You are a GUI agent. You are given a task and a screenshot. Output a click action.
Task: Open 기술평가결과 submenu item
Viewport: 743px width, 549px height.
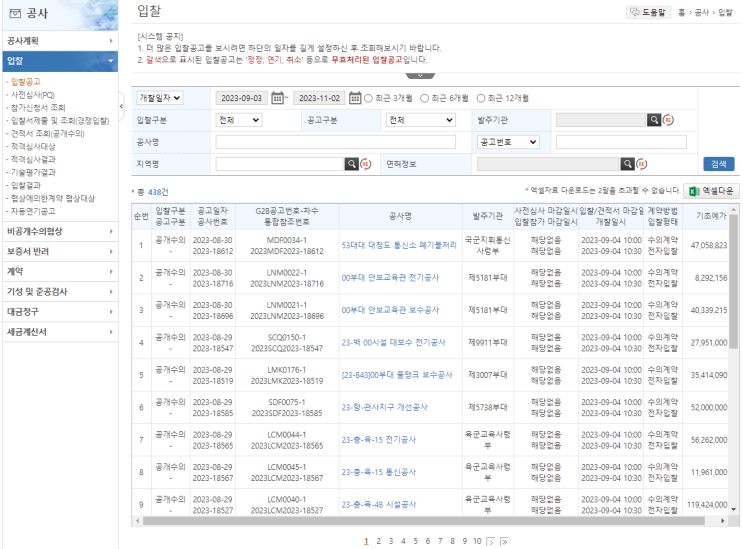tap(33, 172)
